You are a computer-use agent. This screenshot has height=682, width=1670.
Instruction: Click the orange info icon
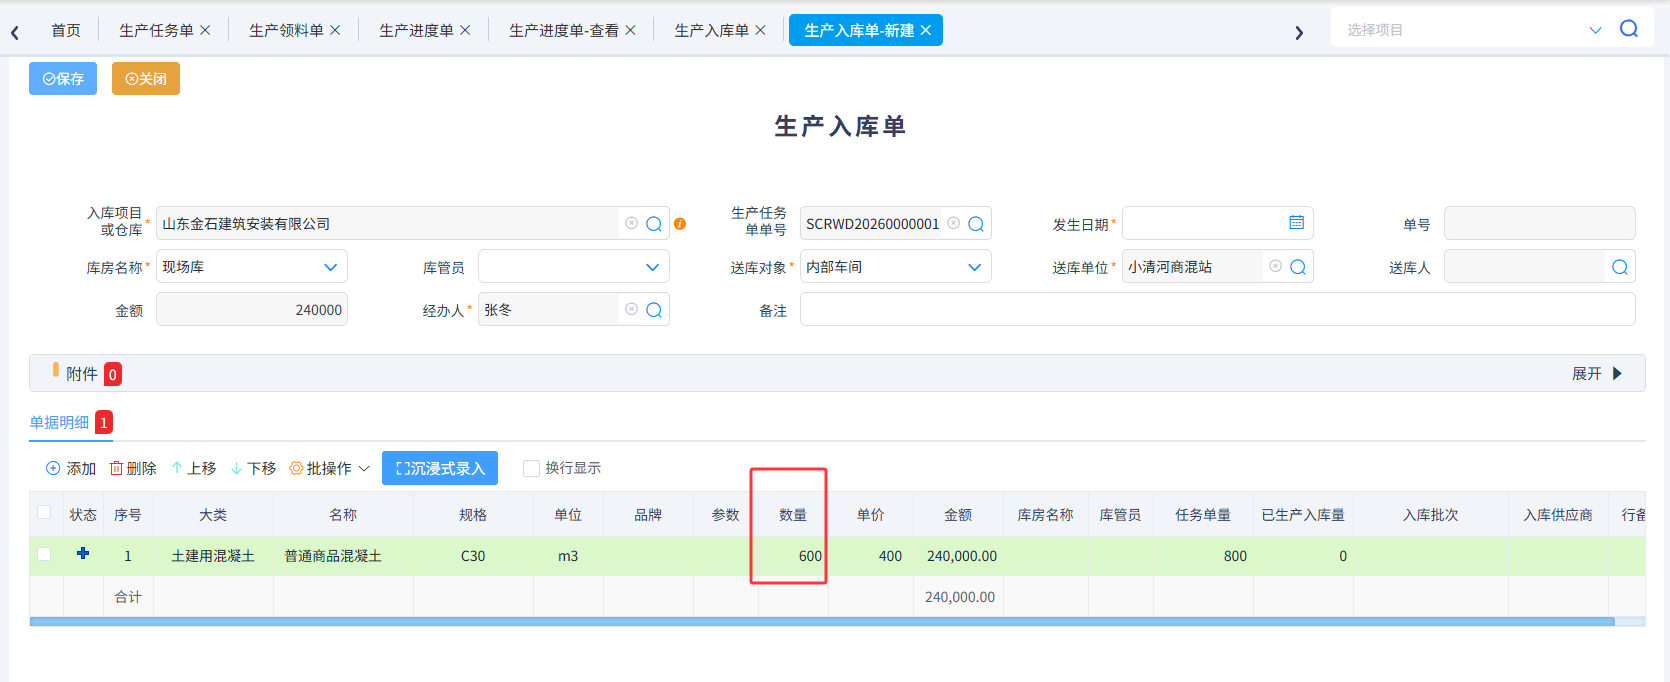tap(680, 224)
